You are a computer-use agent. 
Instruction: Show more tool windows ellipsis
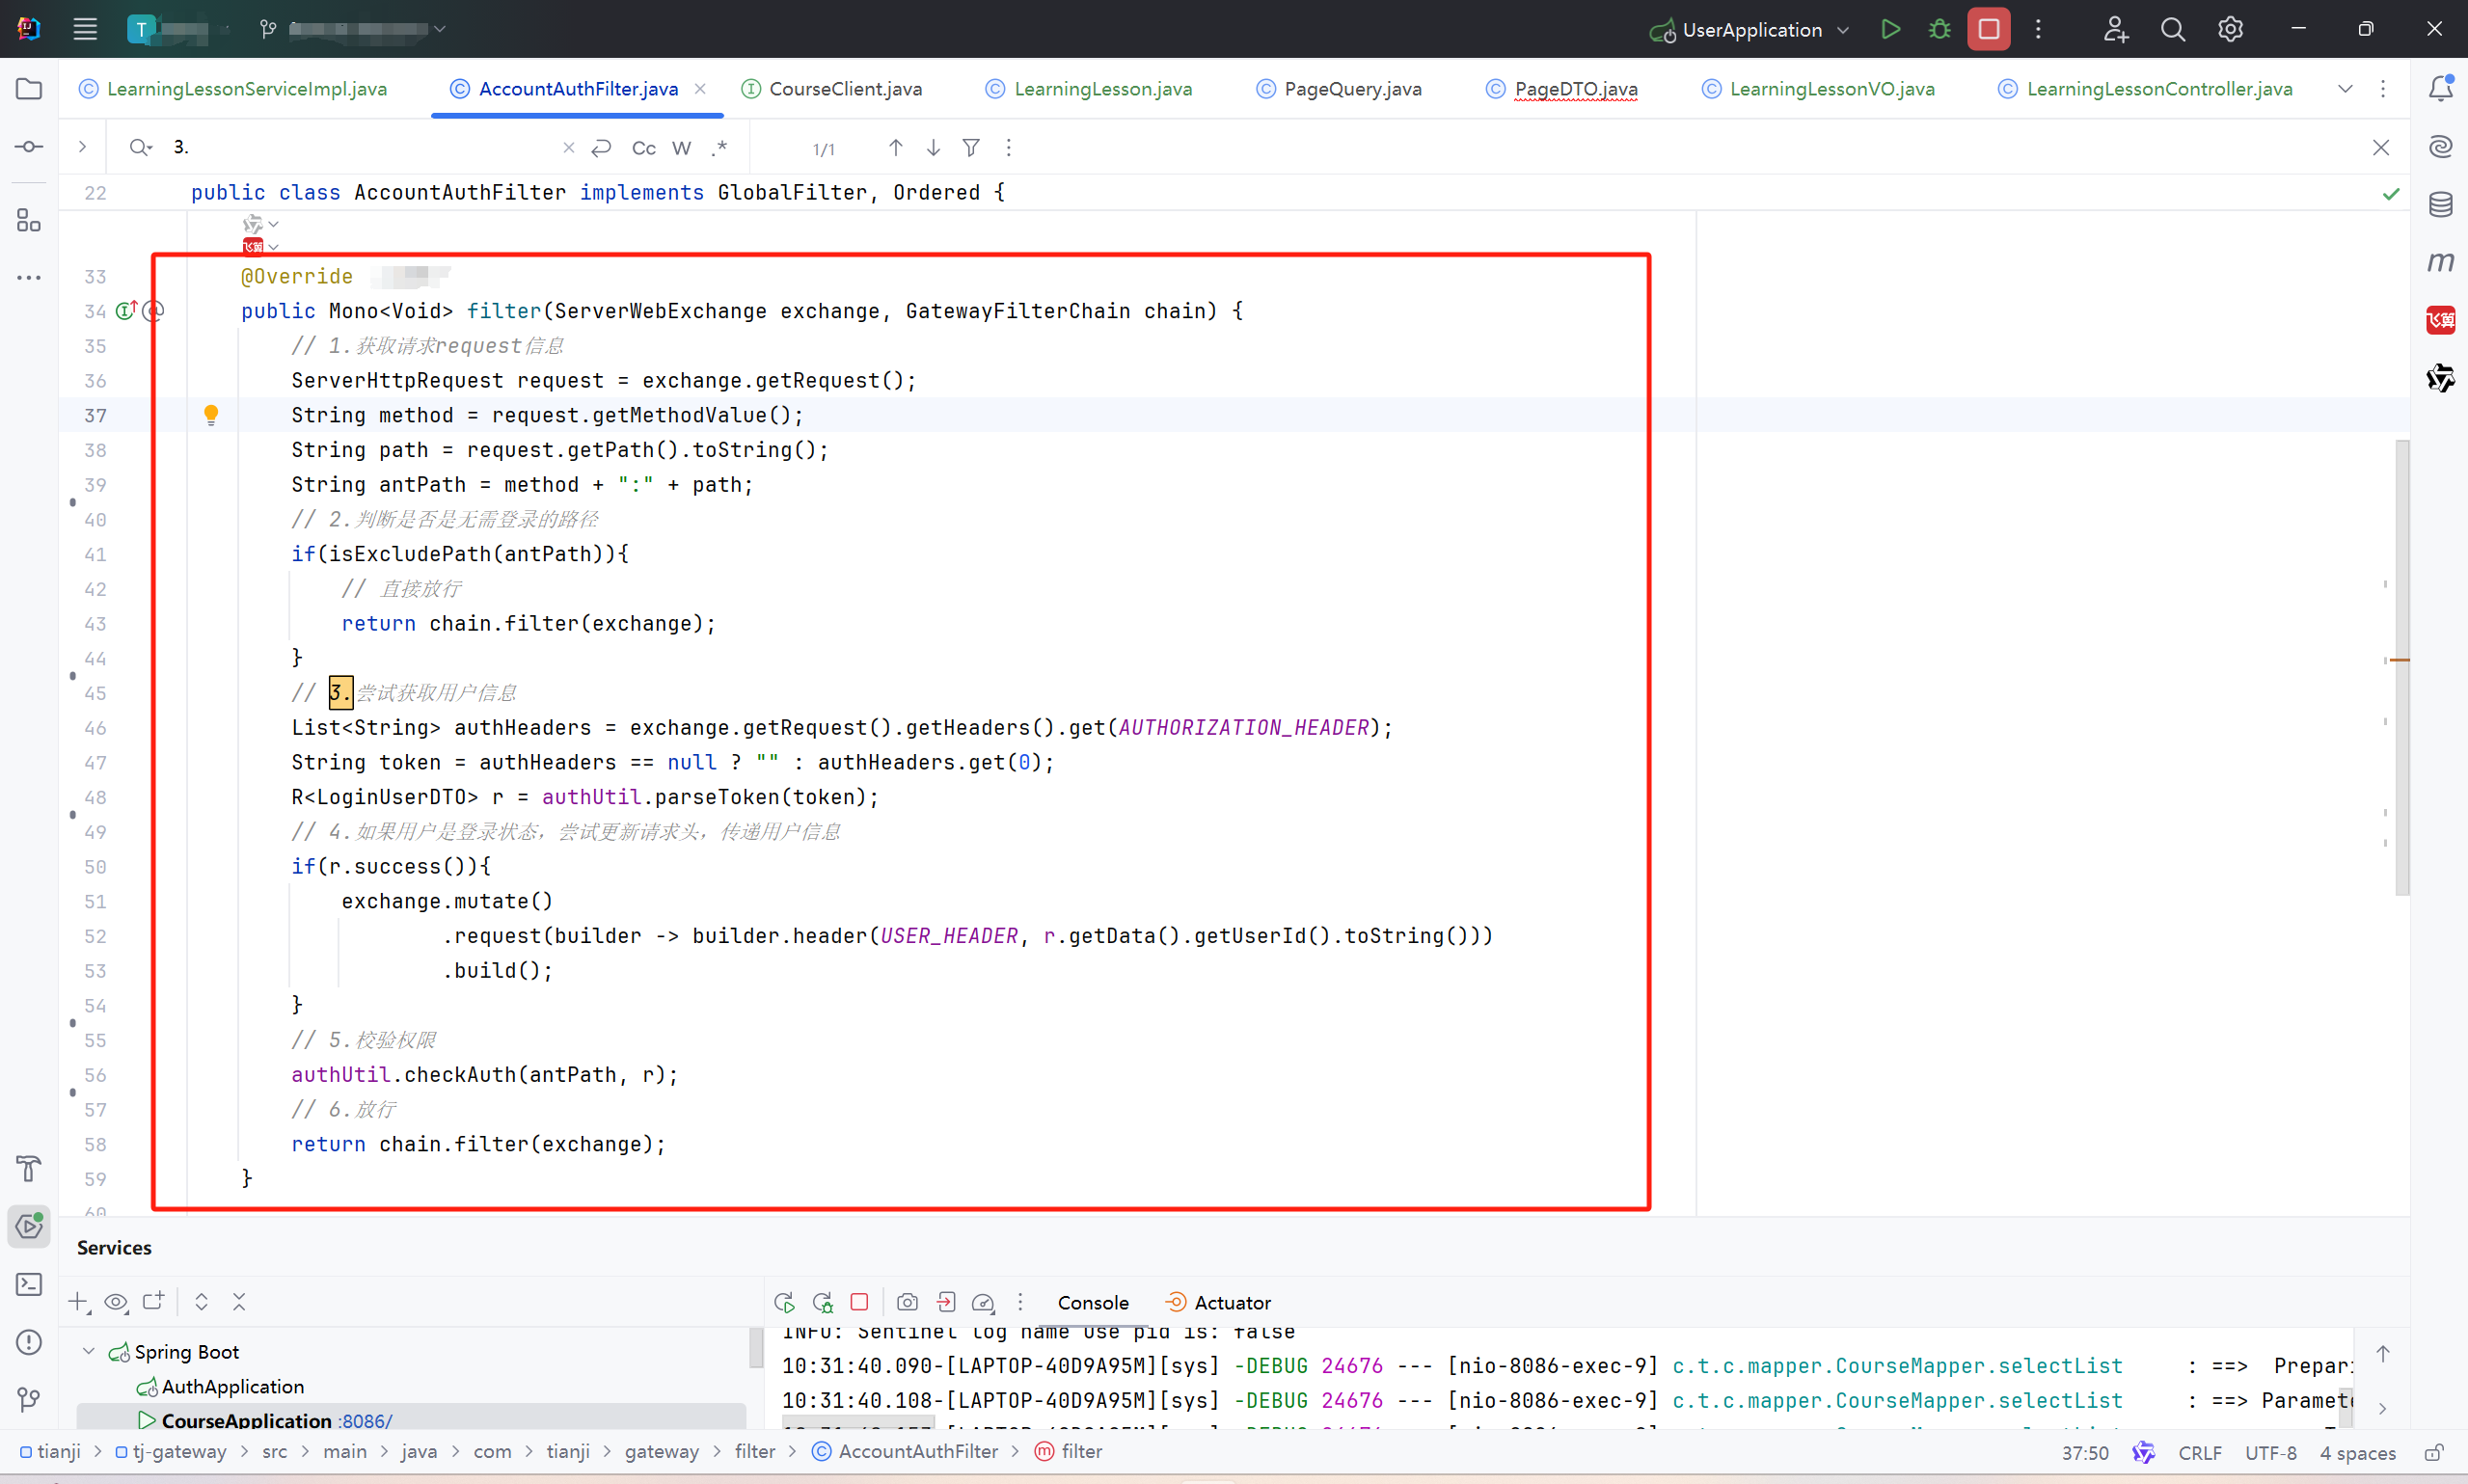(x=29, y=278)
